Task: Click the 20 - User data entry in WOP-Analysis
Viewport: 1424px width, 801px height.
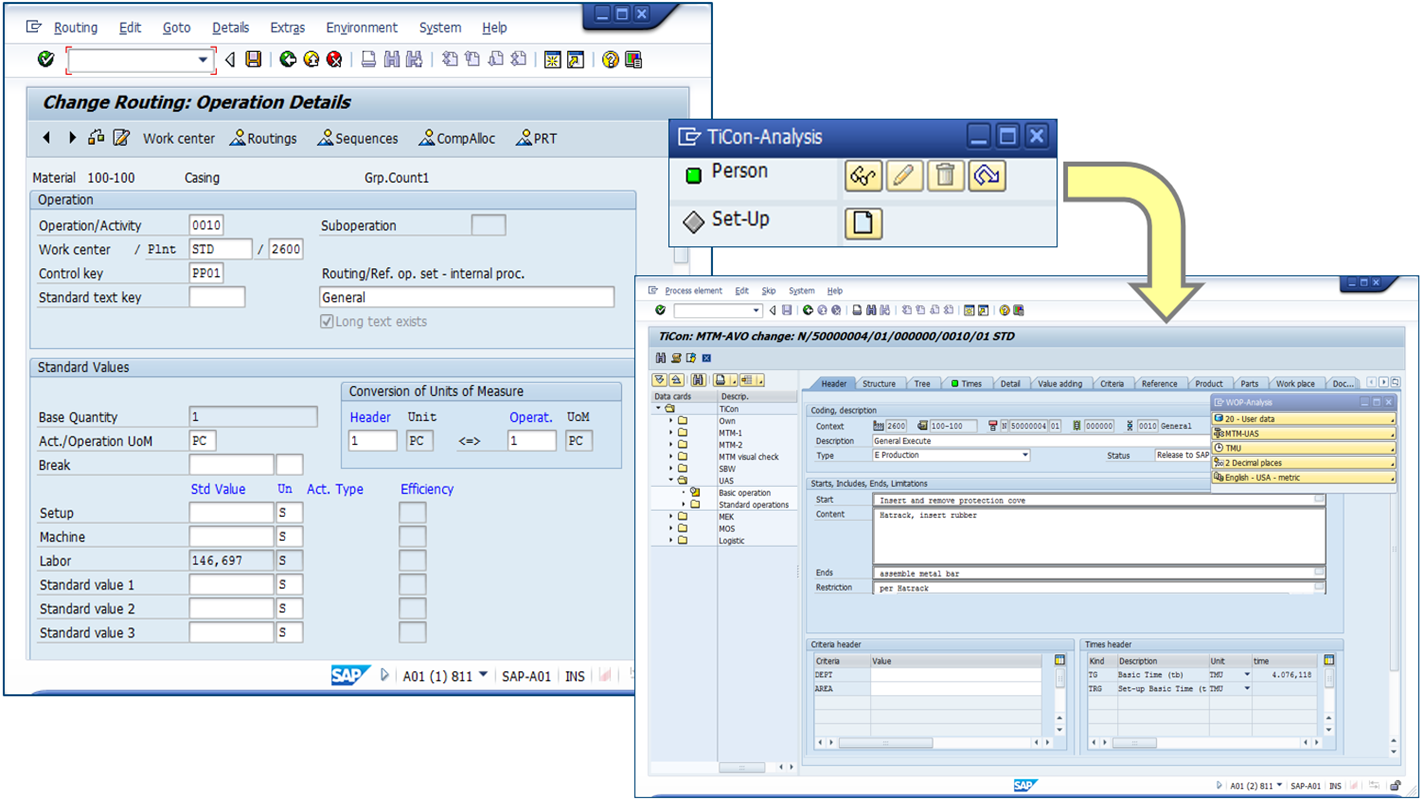Action: [x=1303, y=419]
